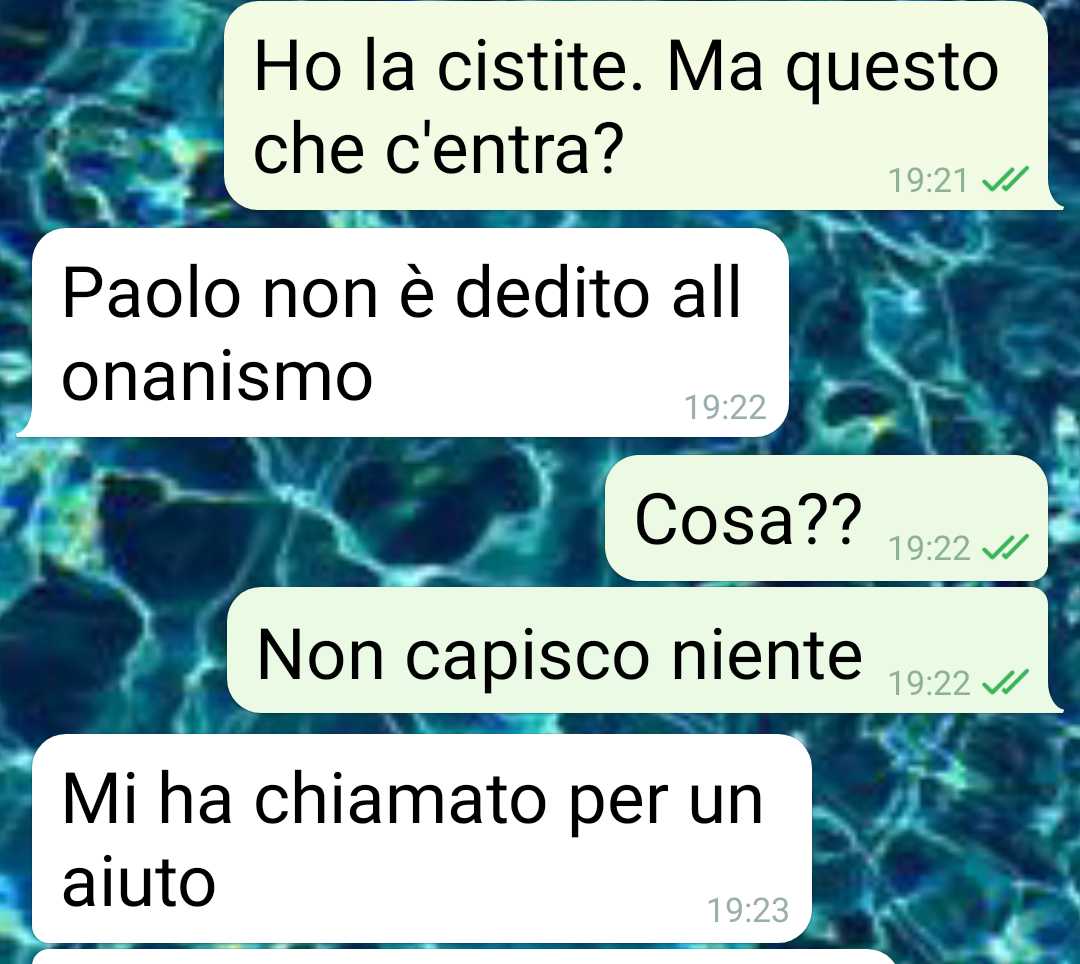Tap the double-check icon beside "Cosa??"

[x=1005, y=548]
